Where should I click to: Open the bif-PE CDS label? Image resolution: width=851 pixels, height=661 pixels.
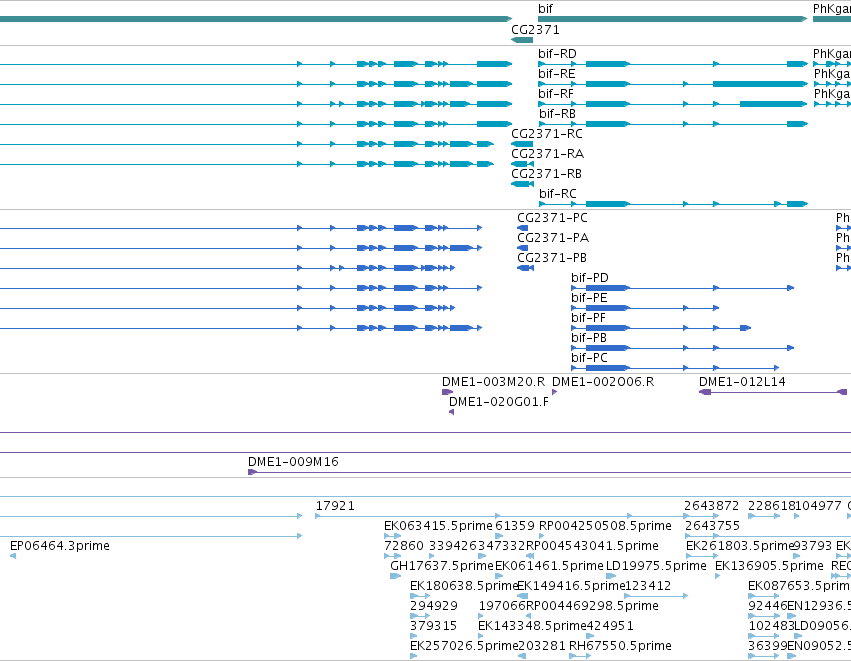click(589, 298)
